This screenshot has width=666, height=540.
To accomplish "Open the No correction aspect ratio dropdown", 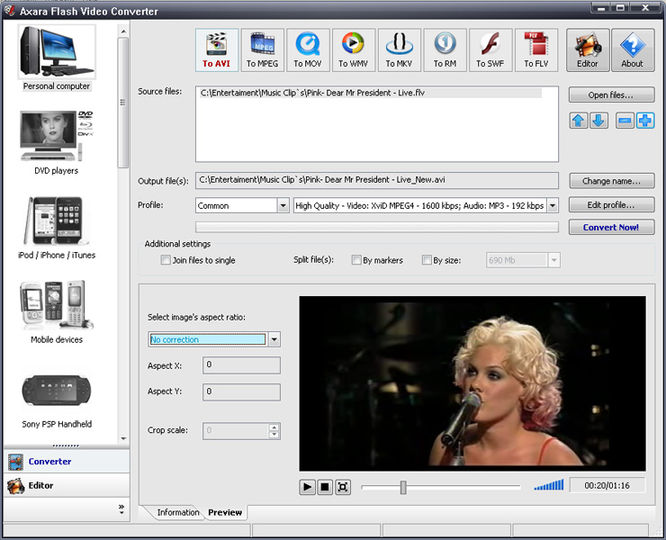I will pyautogui.click(x=274, y=339).
